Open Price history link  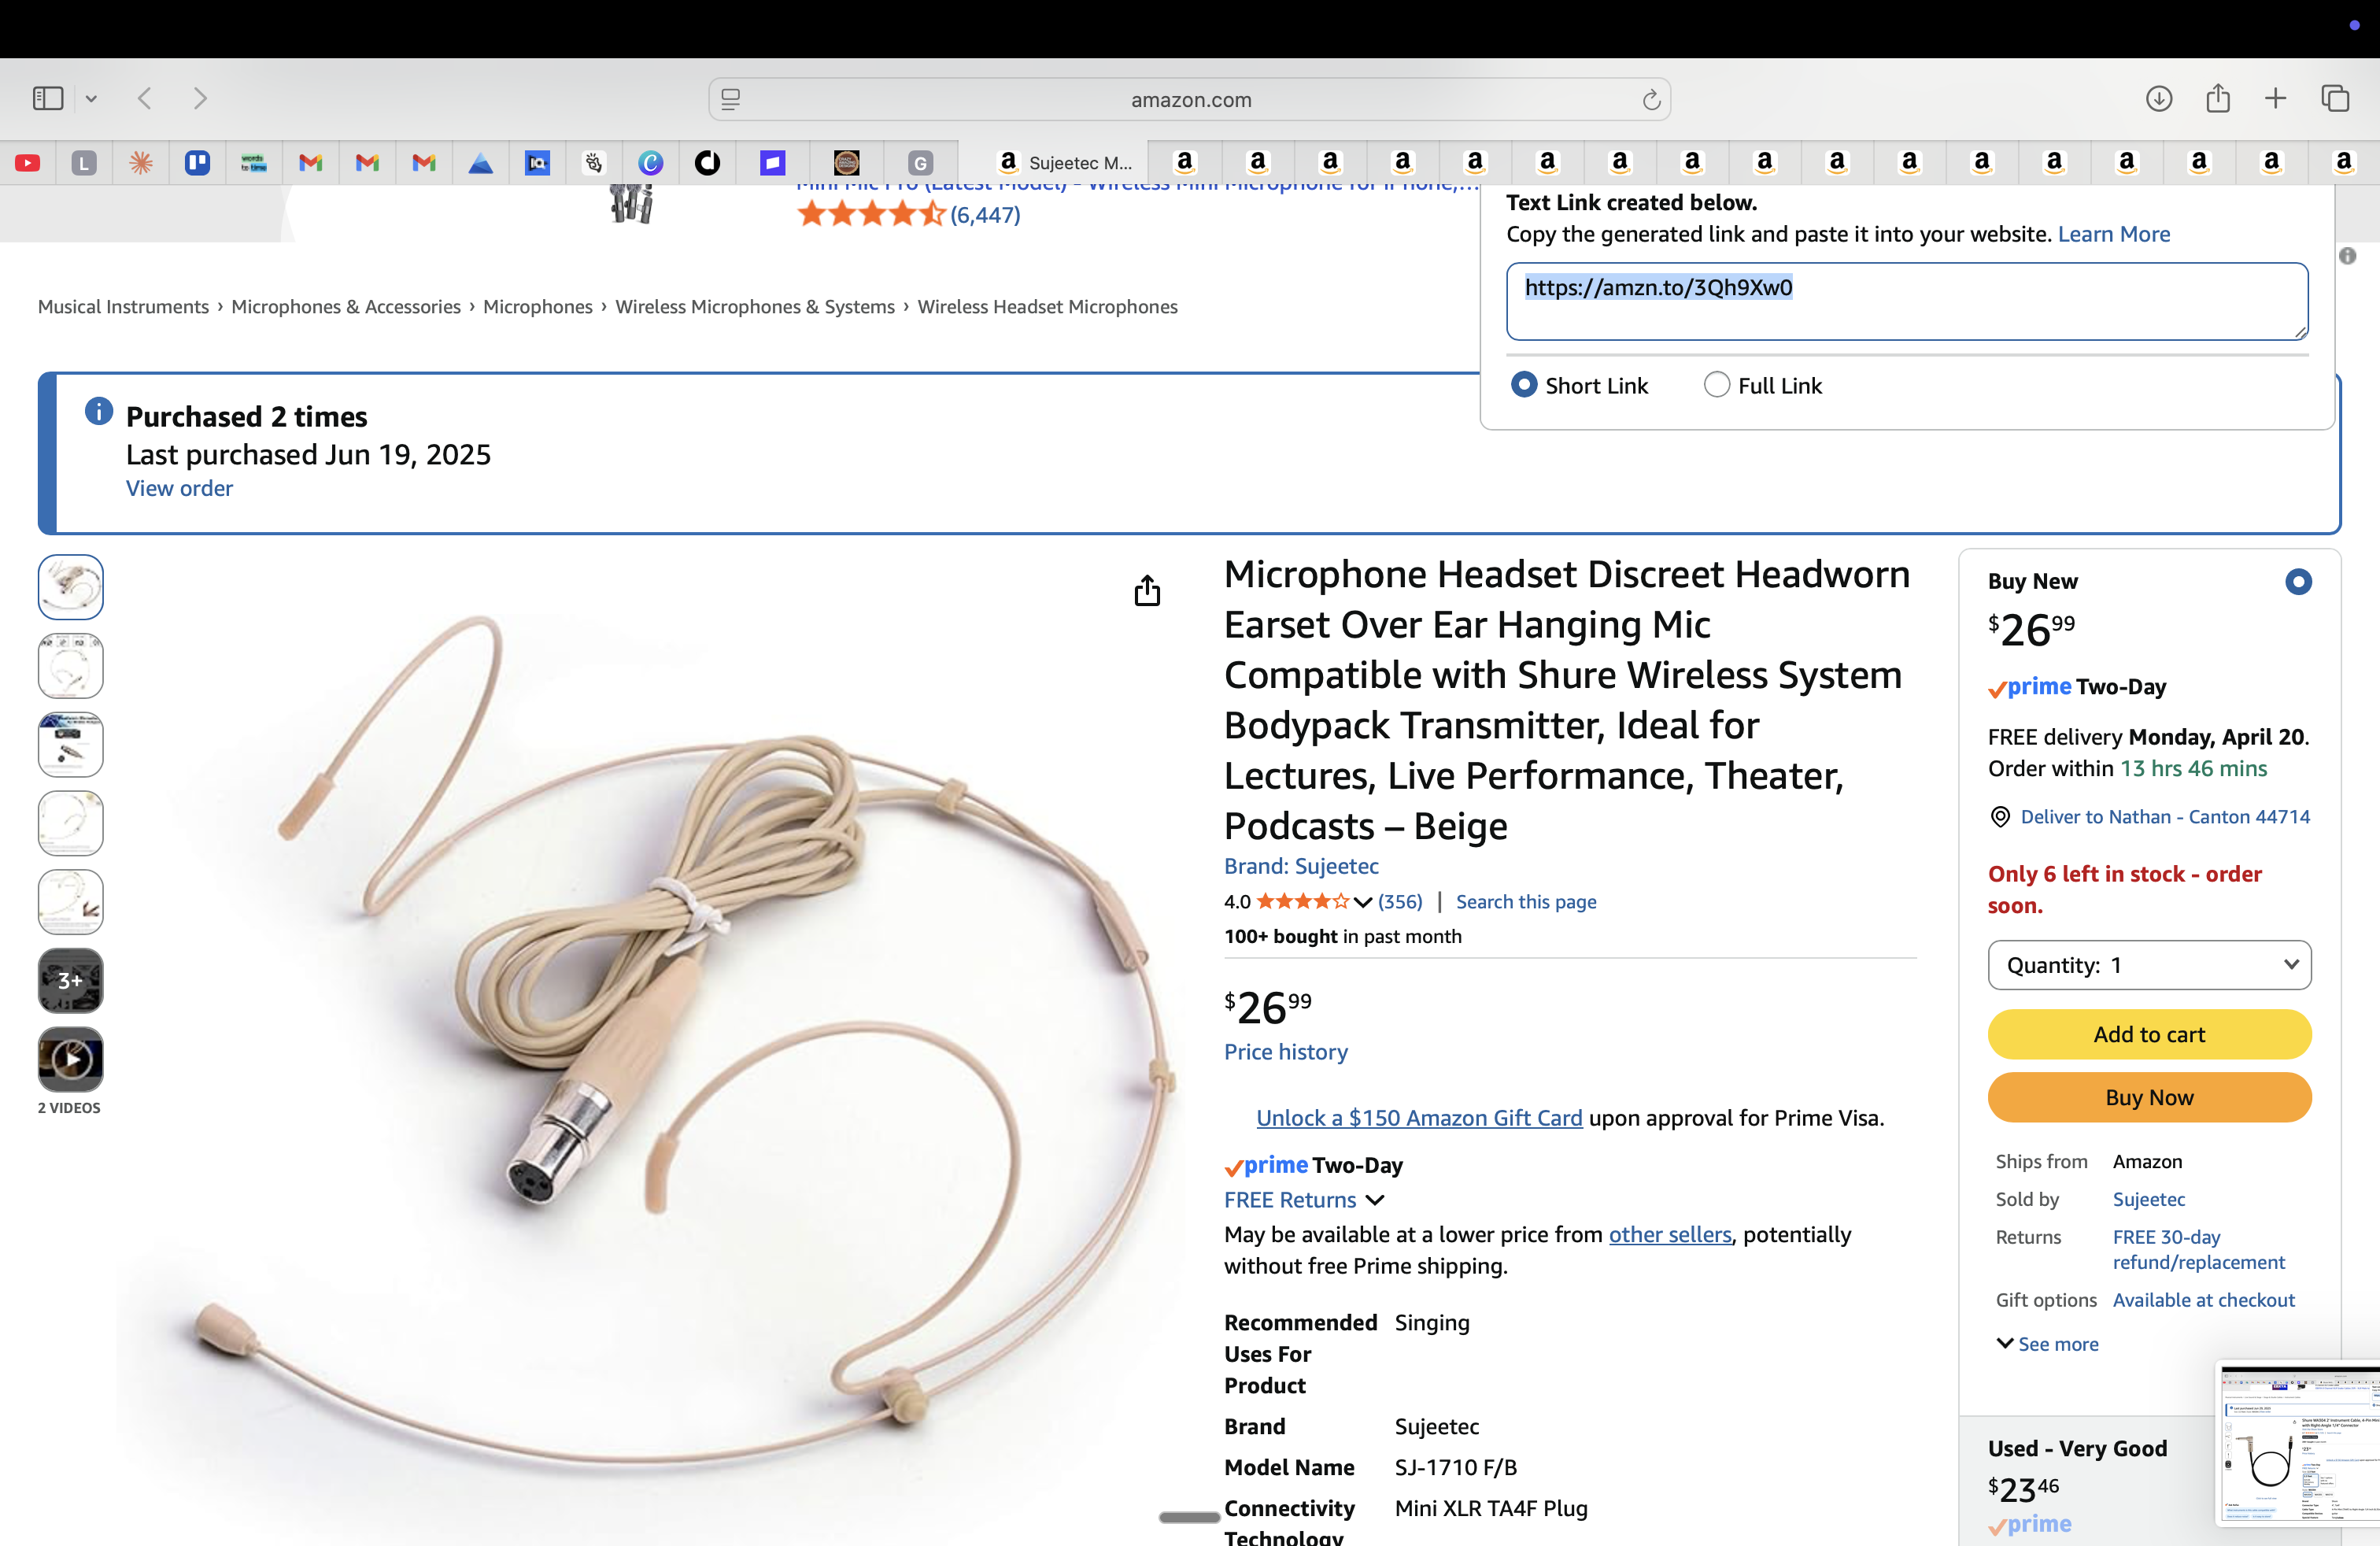[1286, 1052]
